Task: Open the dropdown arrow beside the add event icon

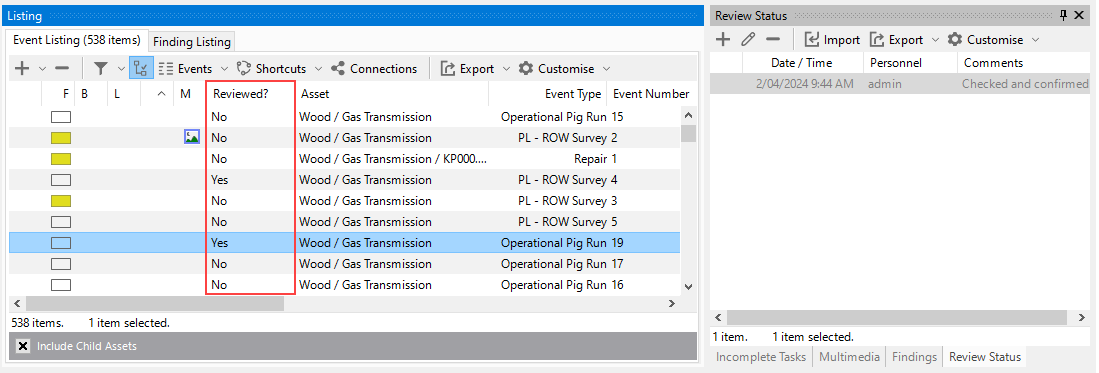Action: point(41,69)
